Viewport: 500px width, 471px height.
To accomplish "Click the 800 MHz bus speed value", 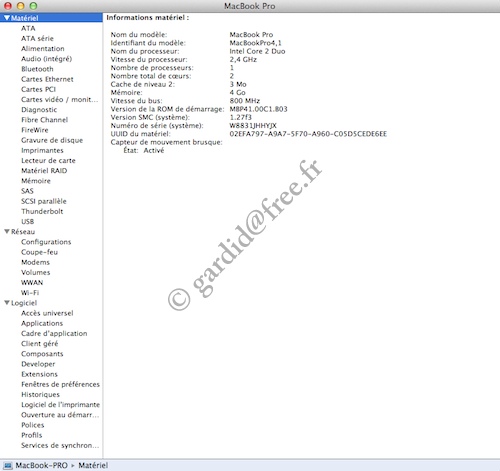I will 244,101.
